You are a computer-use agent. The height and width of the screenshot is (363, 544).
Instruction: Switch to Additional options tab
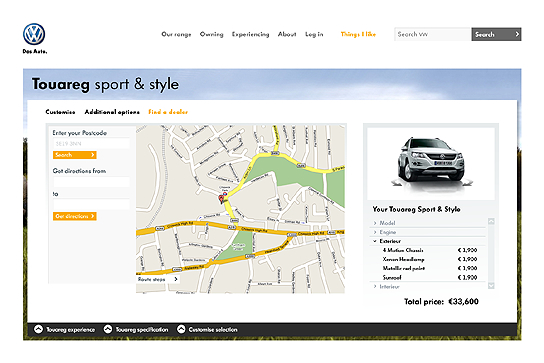112,112
